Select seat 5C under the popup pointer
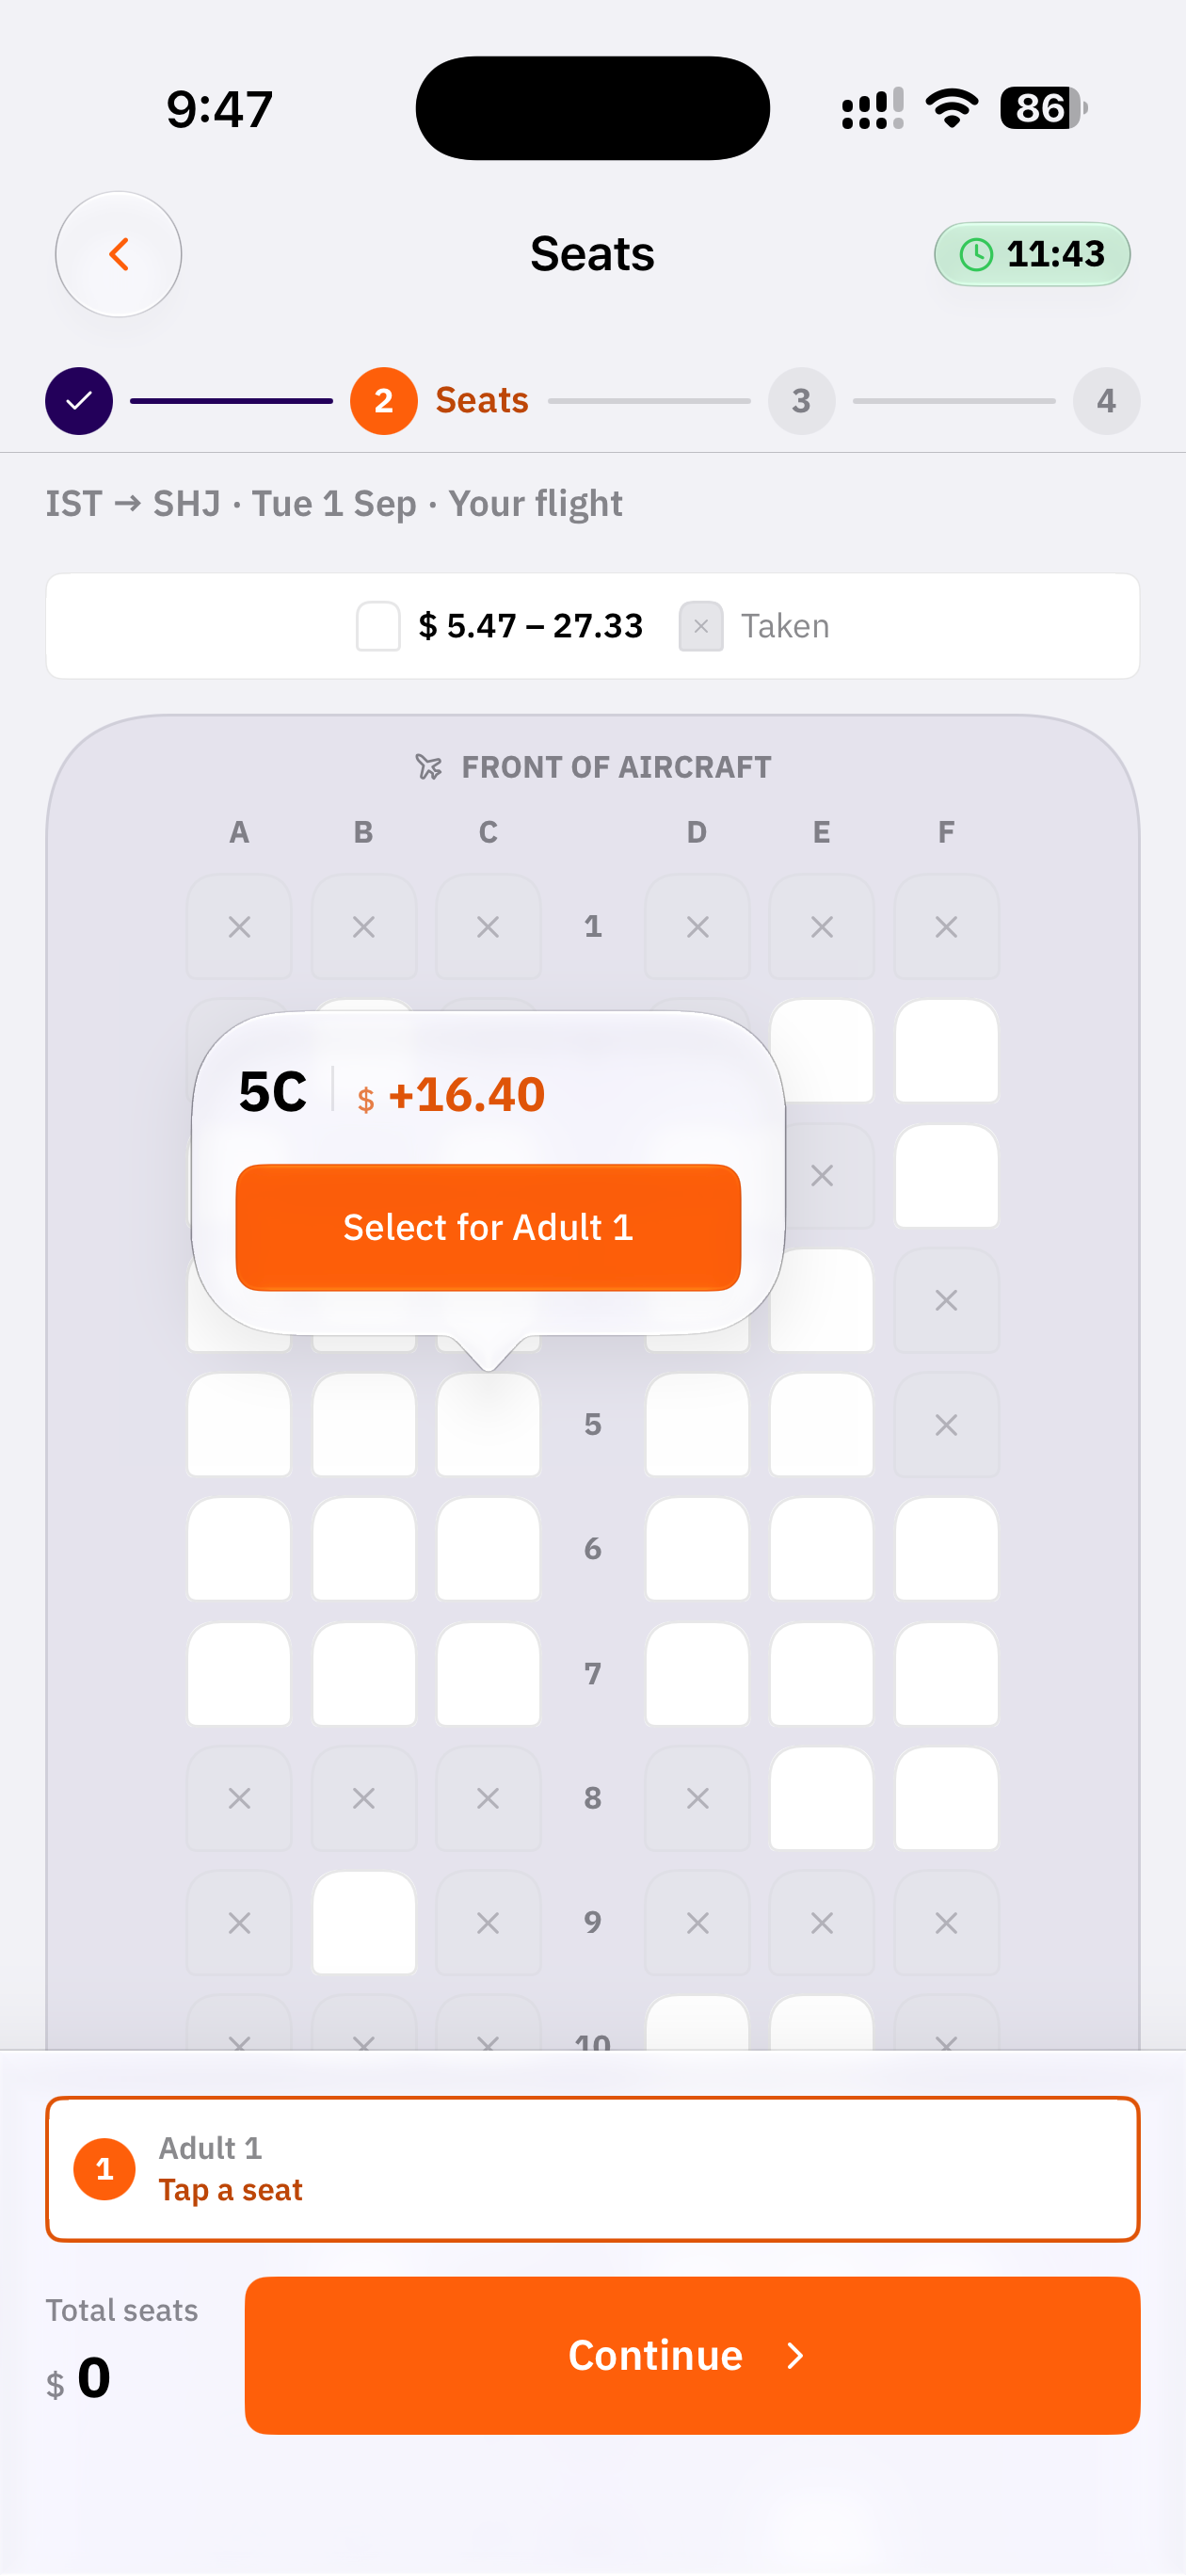1186x2576 pixels. [488, 1424]
